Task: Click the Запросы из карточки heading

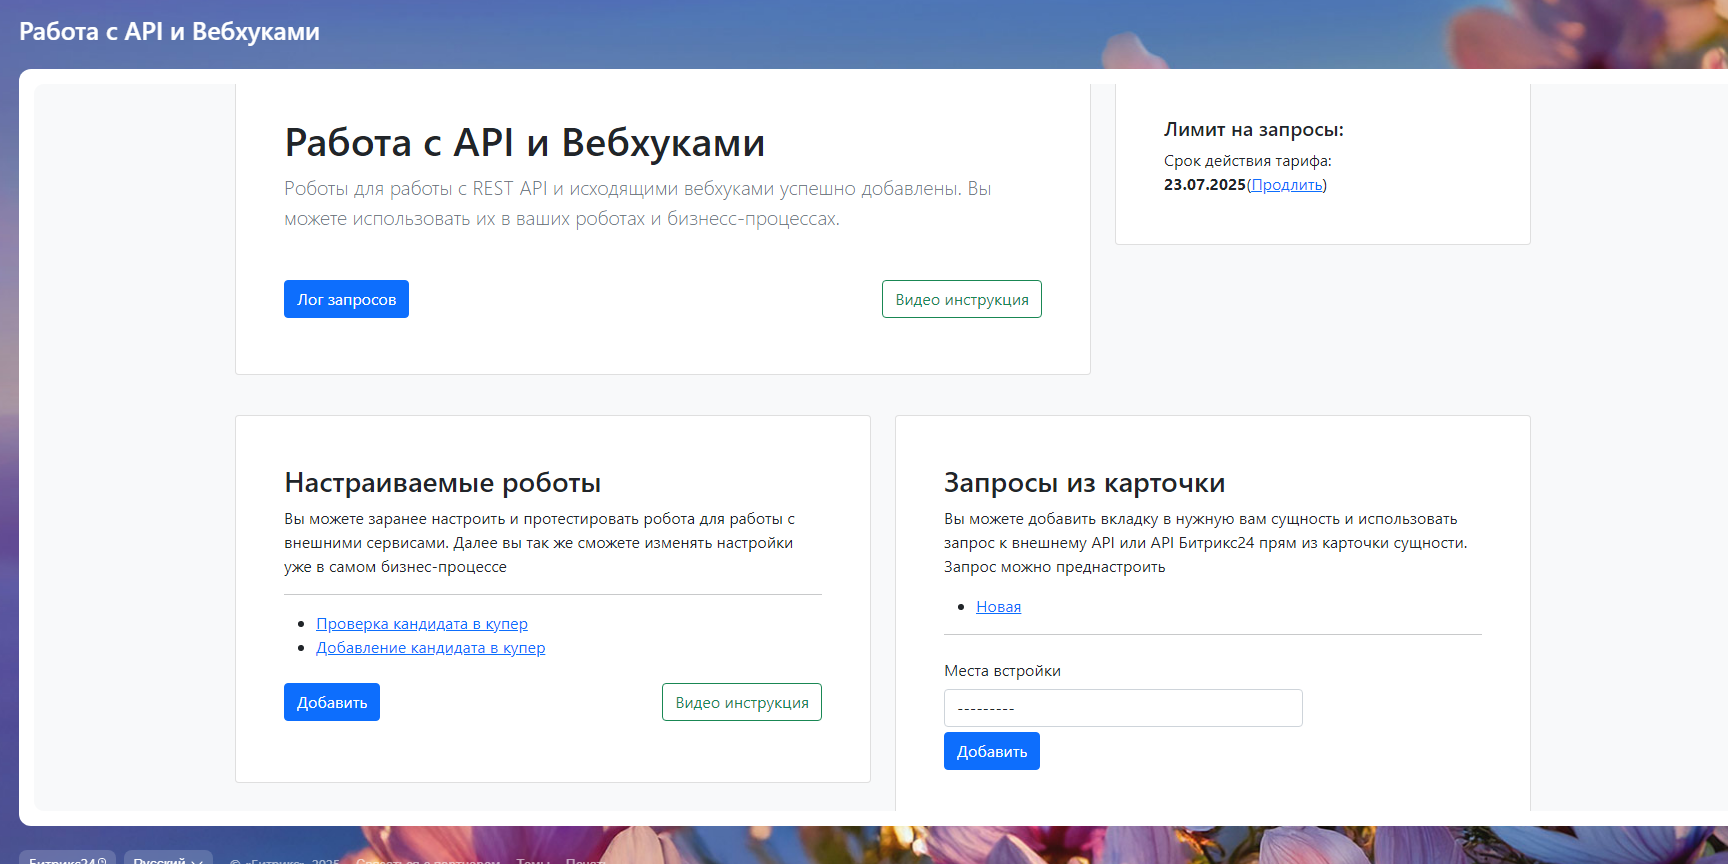Action: click(x=1084, y=483)
